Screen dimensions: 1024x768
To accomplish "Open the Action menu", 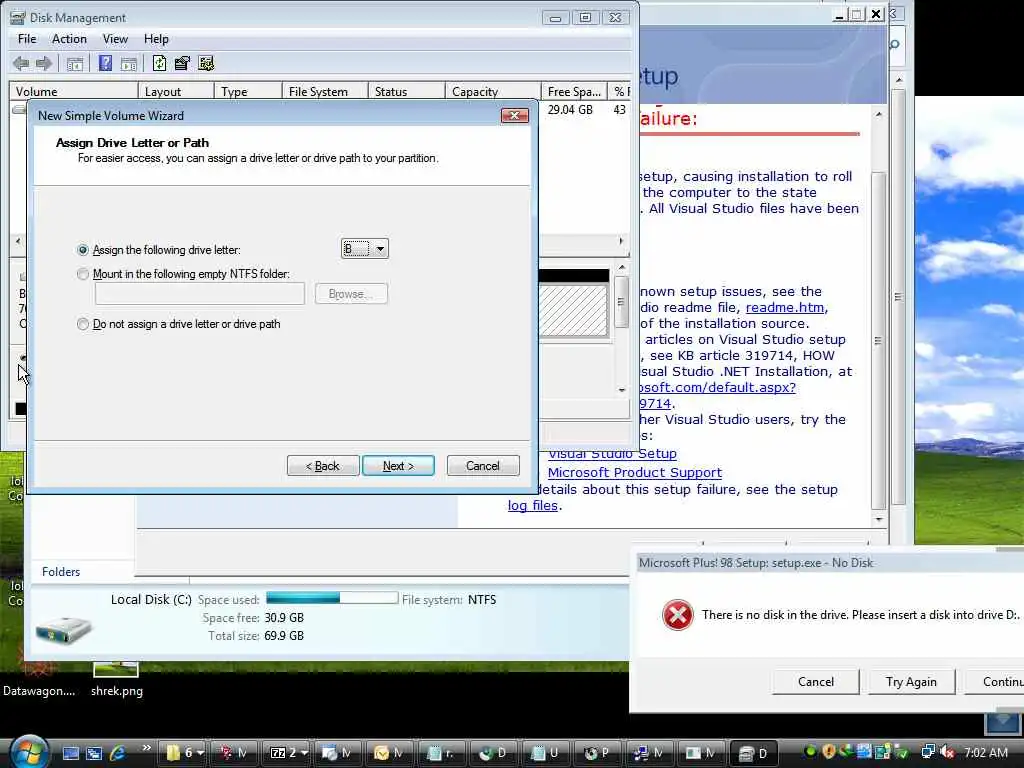I will tap(69, 39).
